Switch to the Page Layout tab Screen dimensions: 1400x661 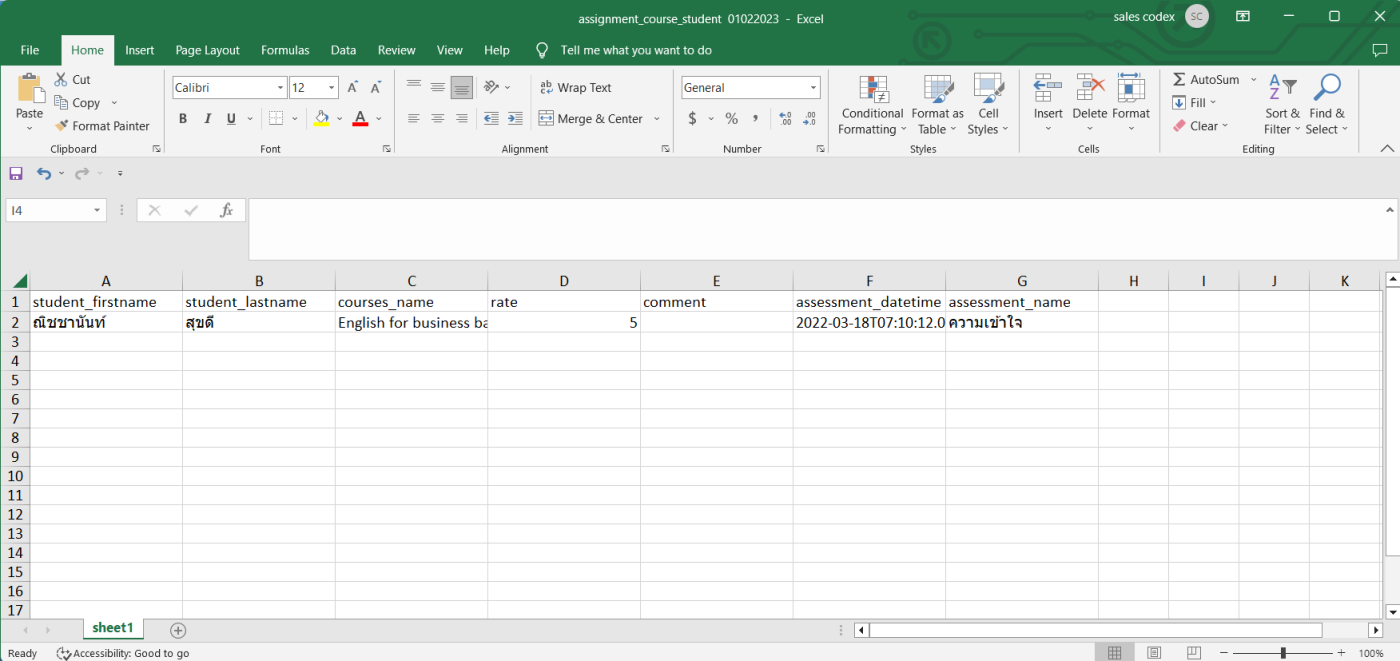[207, 50]
